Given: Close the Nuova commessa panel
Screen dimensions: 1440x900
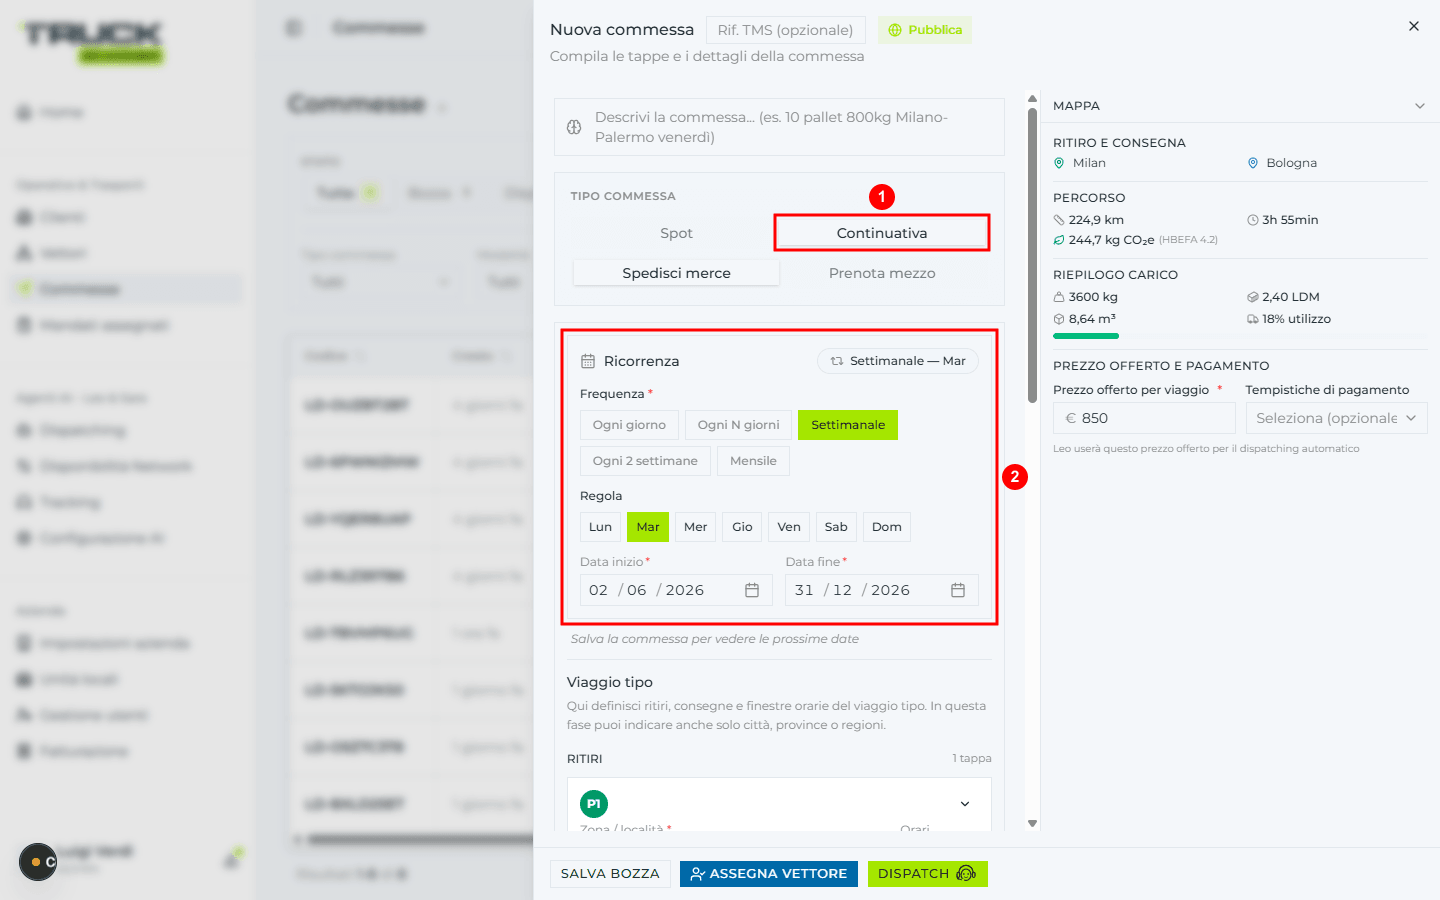Looking at the screenshot, I should 1413,26.
